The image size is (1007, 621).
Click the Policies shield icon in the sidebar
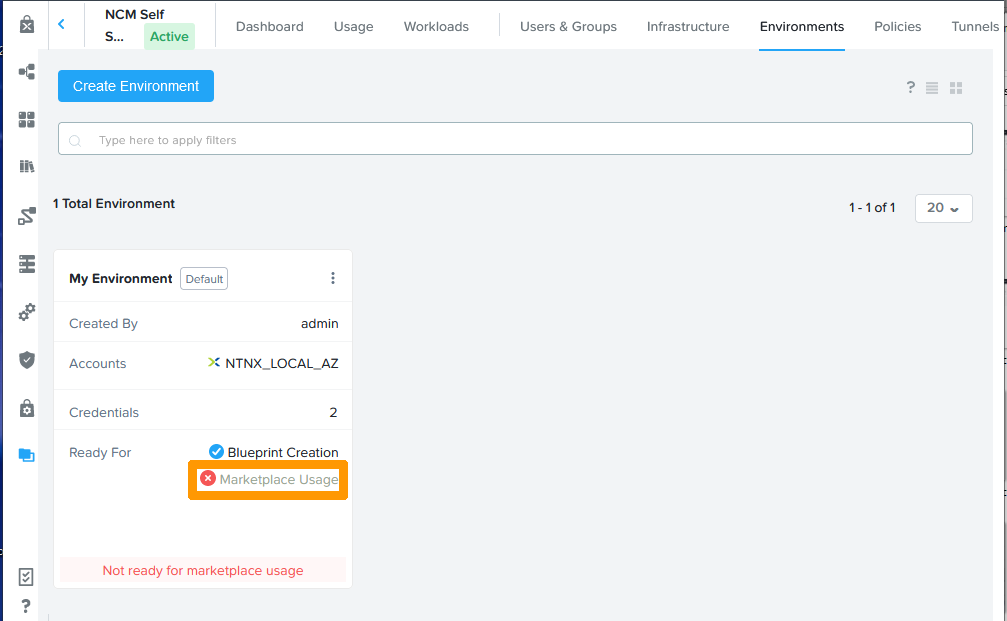pyautogui.click(x=25, y=360)
